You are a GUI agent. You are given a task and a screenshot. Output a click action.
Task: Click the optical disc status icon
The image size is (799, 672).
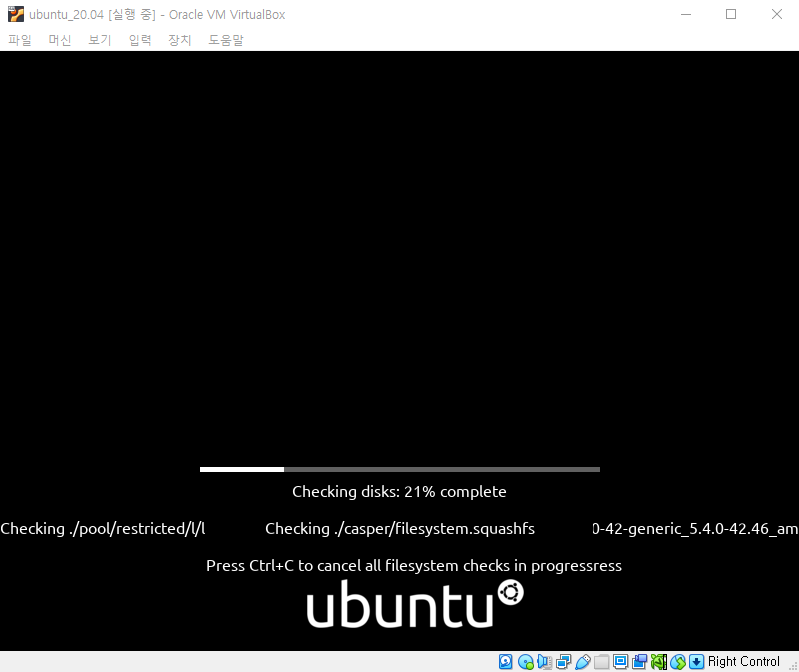[x=525, y=661]
